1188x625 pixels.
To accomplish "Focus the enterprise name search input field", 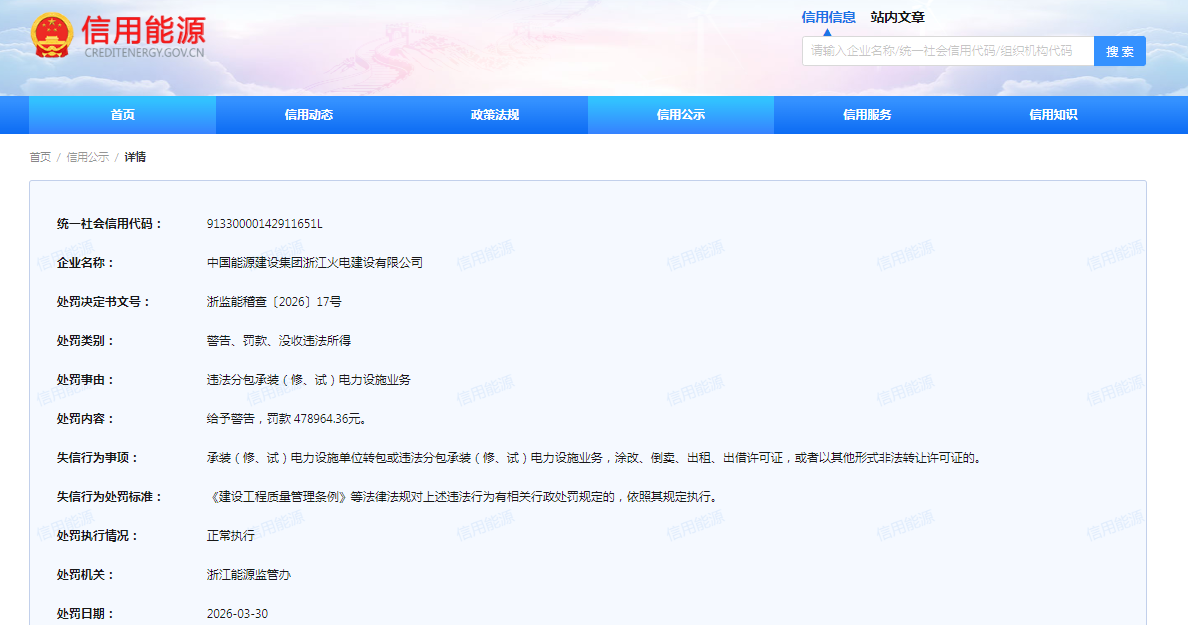I will [947, 51].
